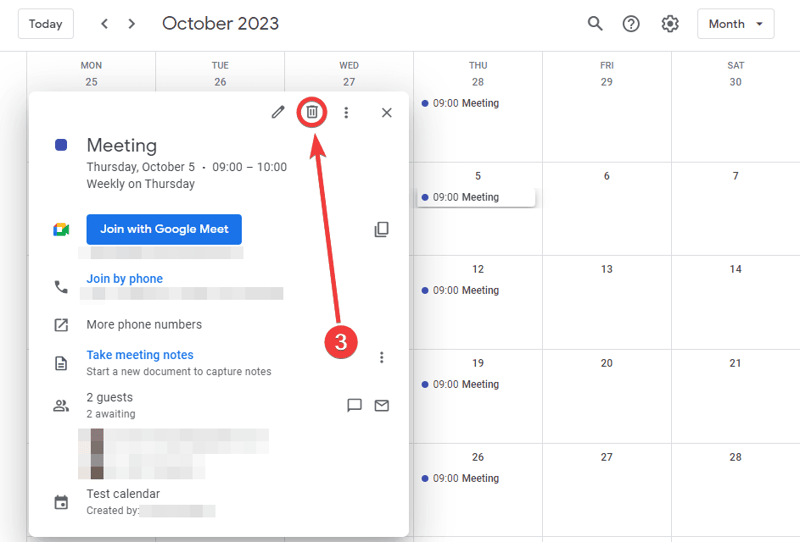
Task: Go to next month with right chevron
Action: [132, 24]
